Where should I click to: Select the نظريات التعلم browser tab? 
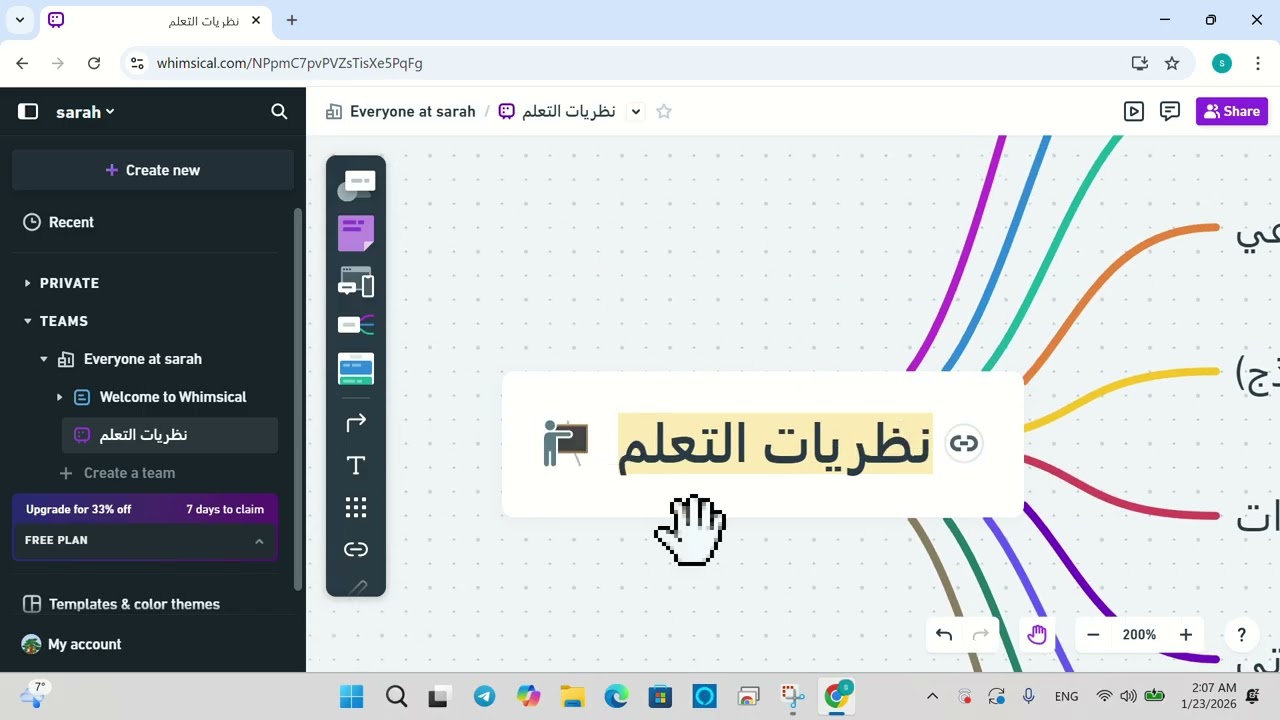[x=156, y=20]
